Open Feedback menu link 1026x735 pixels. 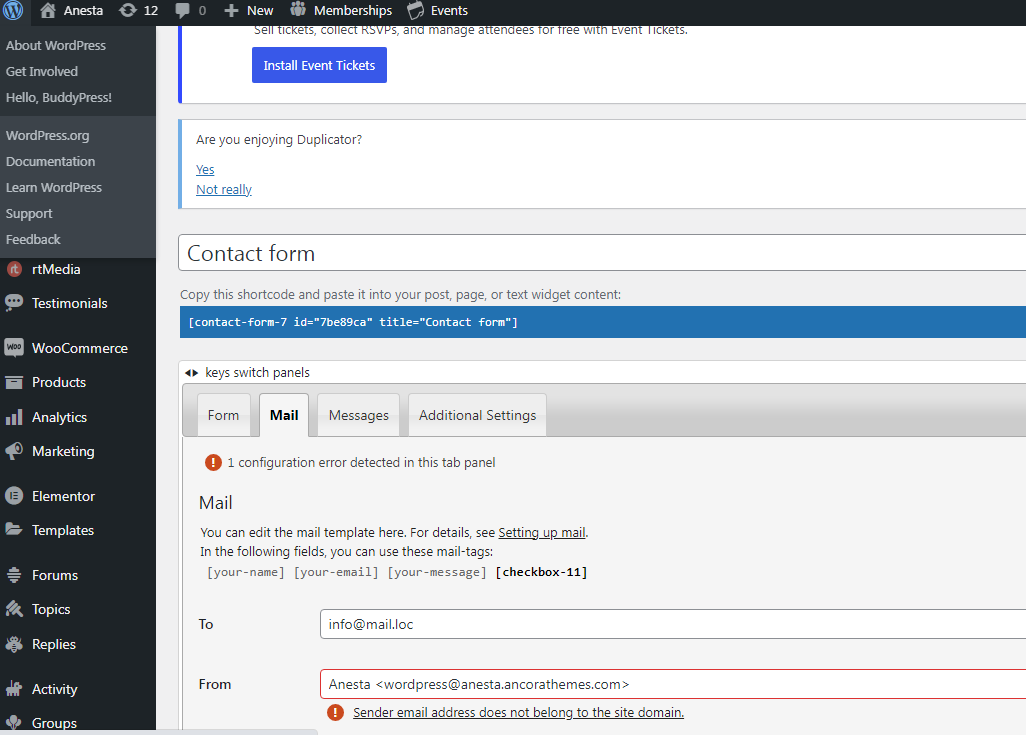point(33,240)
